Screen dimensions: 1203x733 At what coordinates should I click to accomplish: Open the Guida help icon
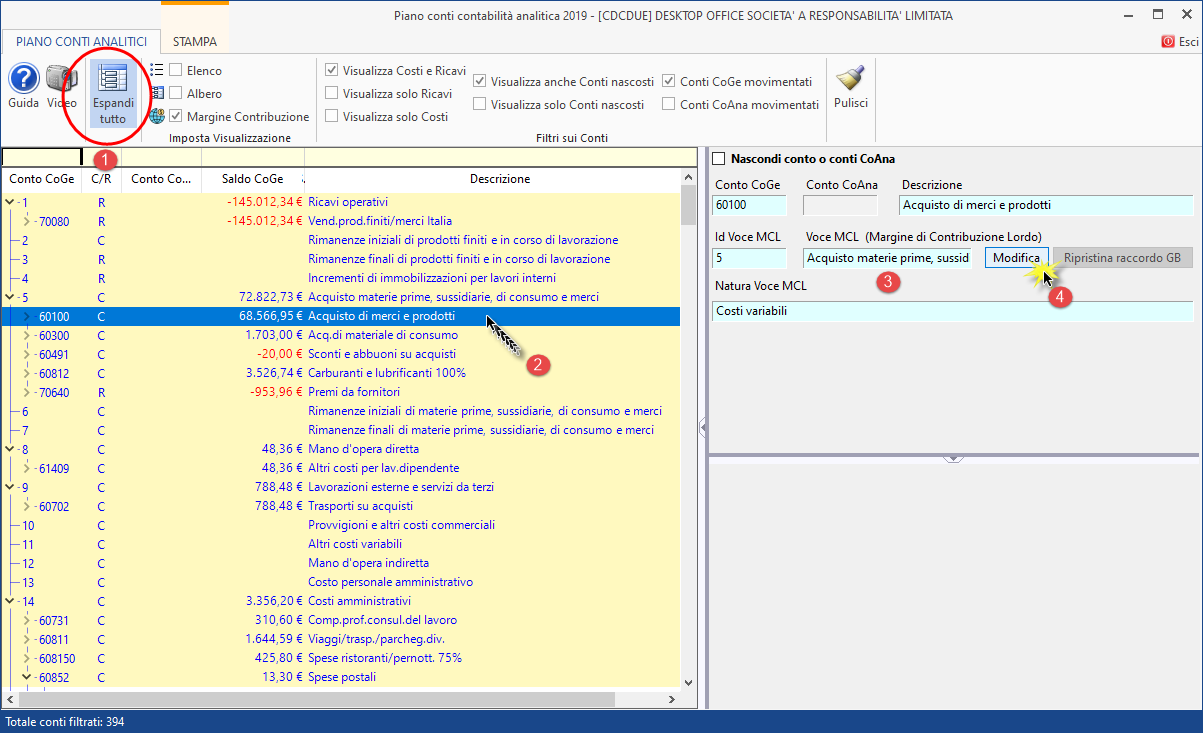tap(24, 80)
